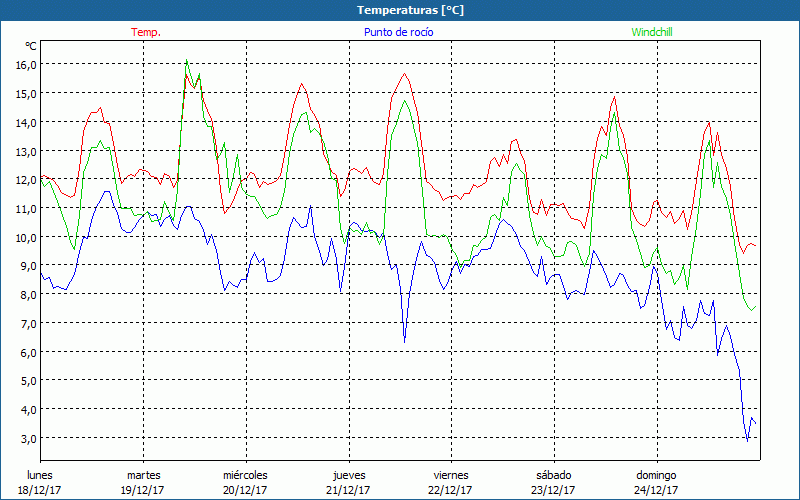Click the 13,0 y-axis value
The width and height of the screenshot is (800, 500).
point(26,151)
